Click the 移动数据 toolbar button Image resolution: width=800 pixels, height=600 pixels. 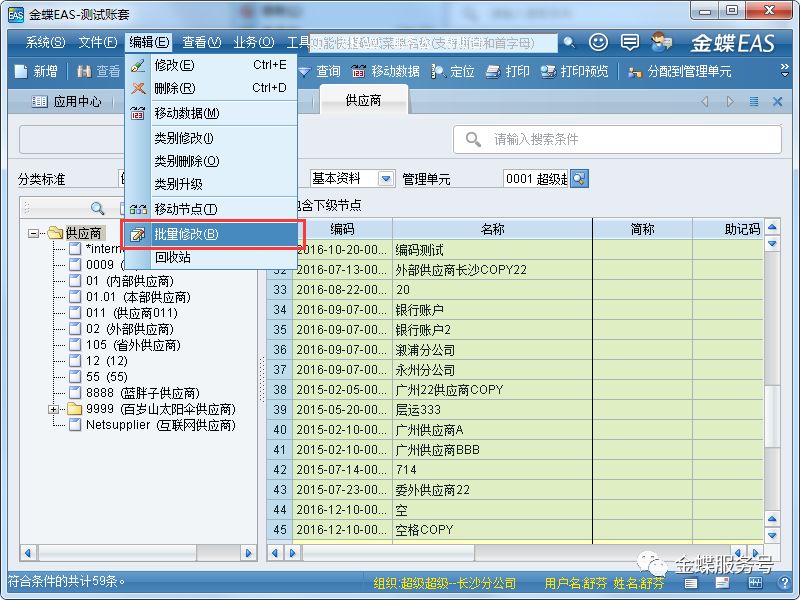coord(386,71)
